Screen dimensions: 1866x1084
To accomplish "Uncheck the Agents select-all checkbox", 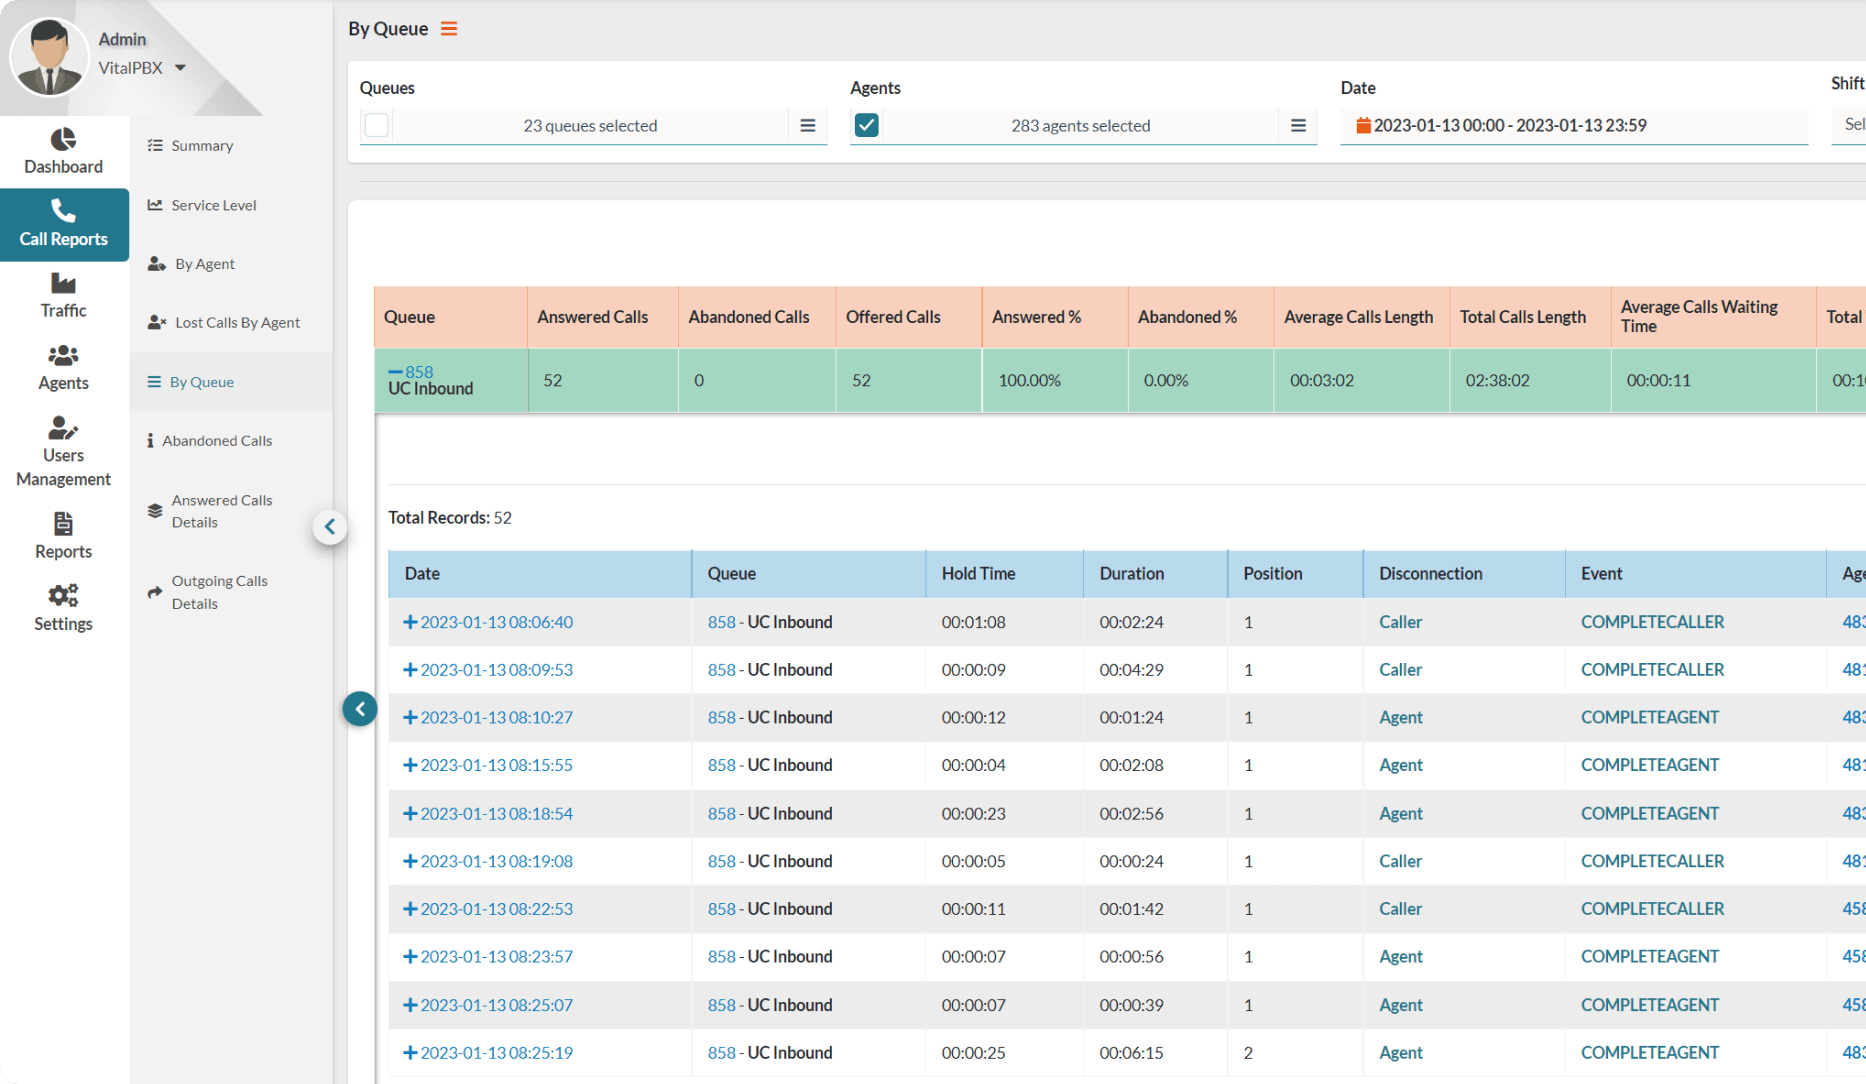I will (867, 126).
